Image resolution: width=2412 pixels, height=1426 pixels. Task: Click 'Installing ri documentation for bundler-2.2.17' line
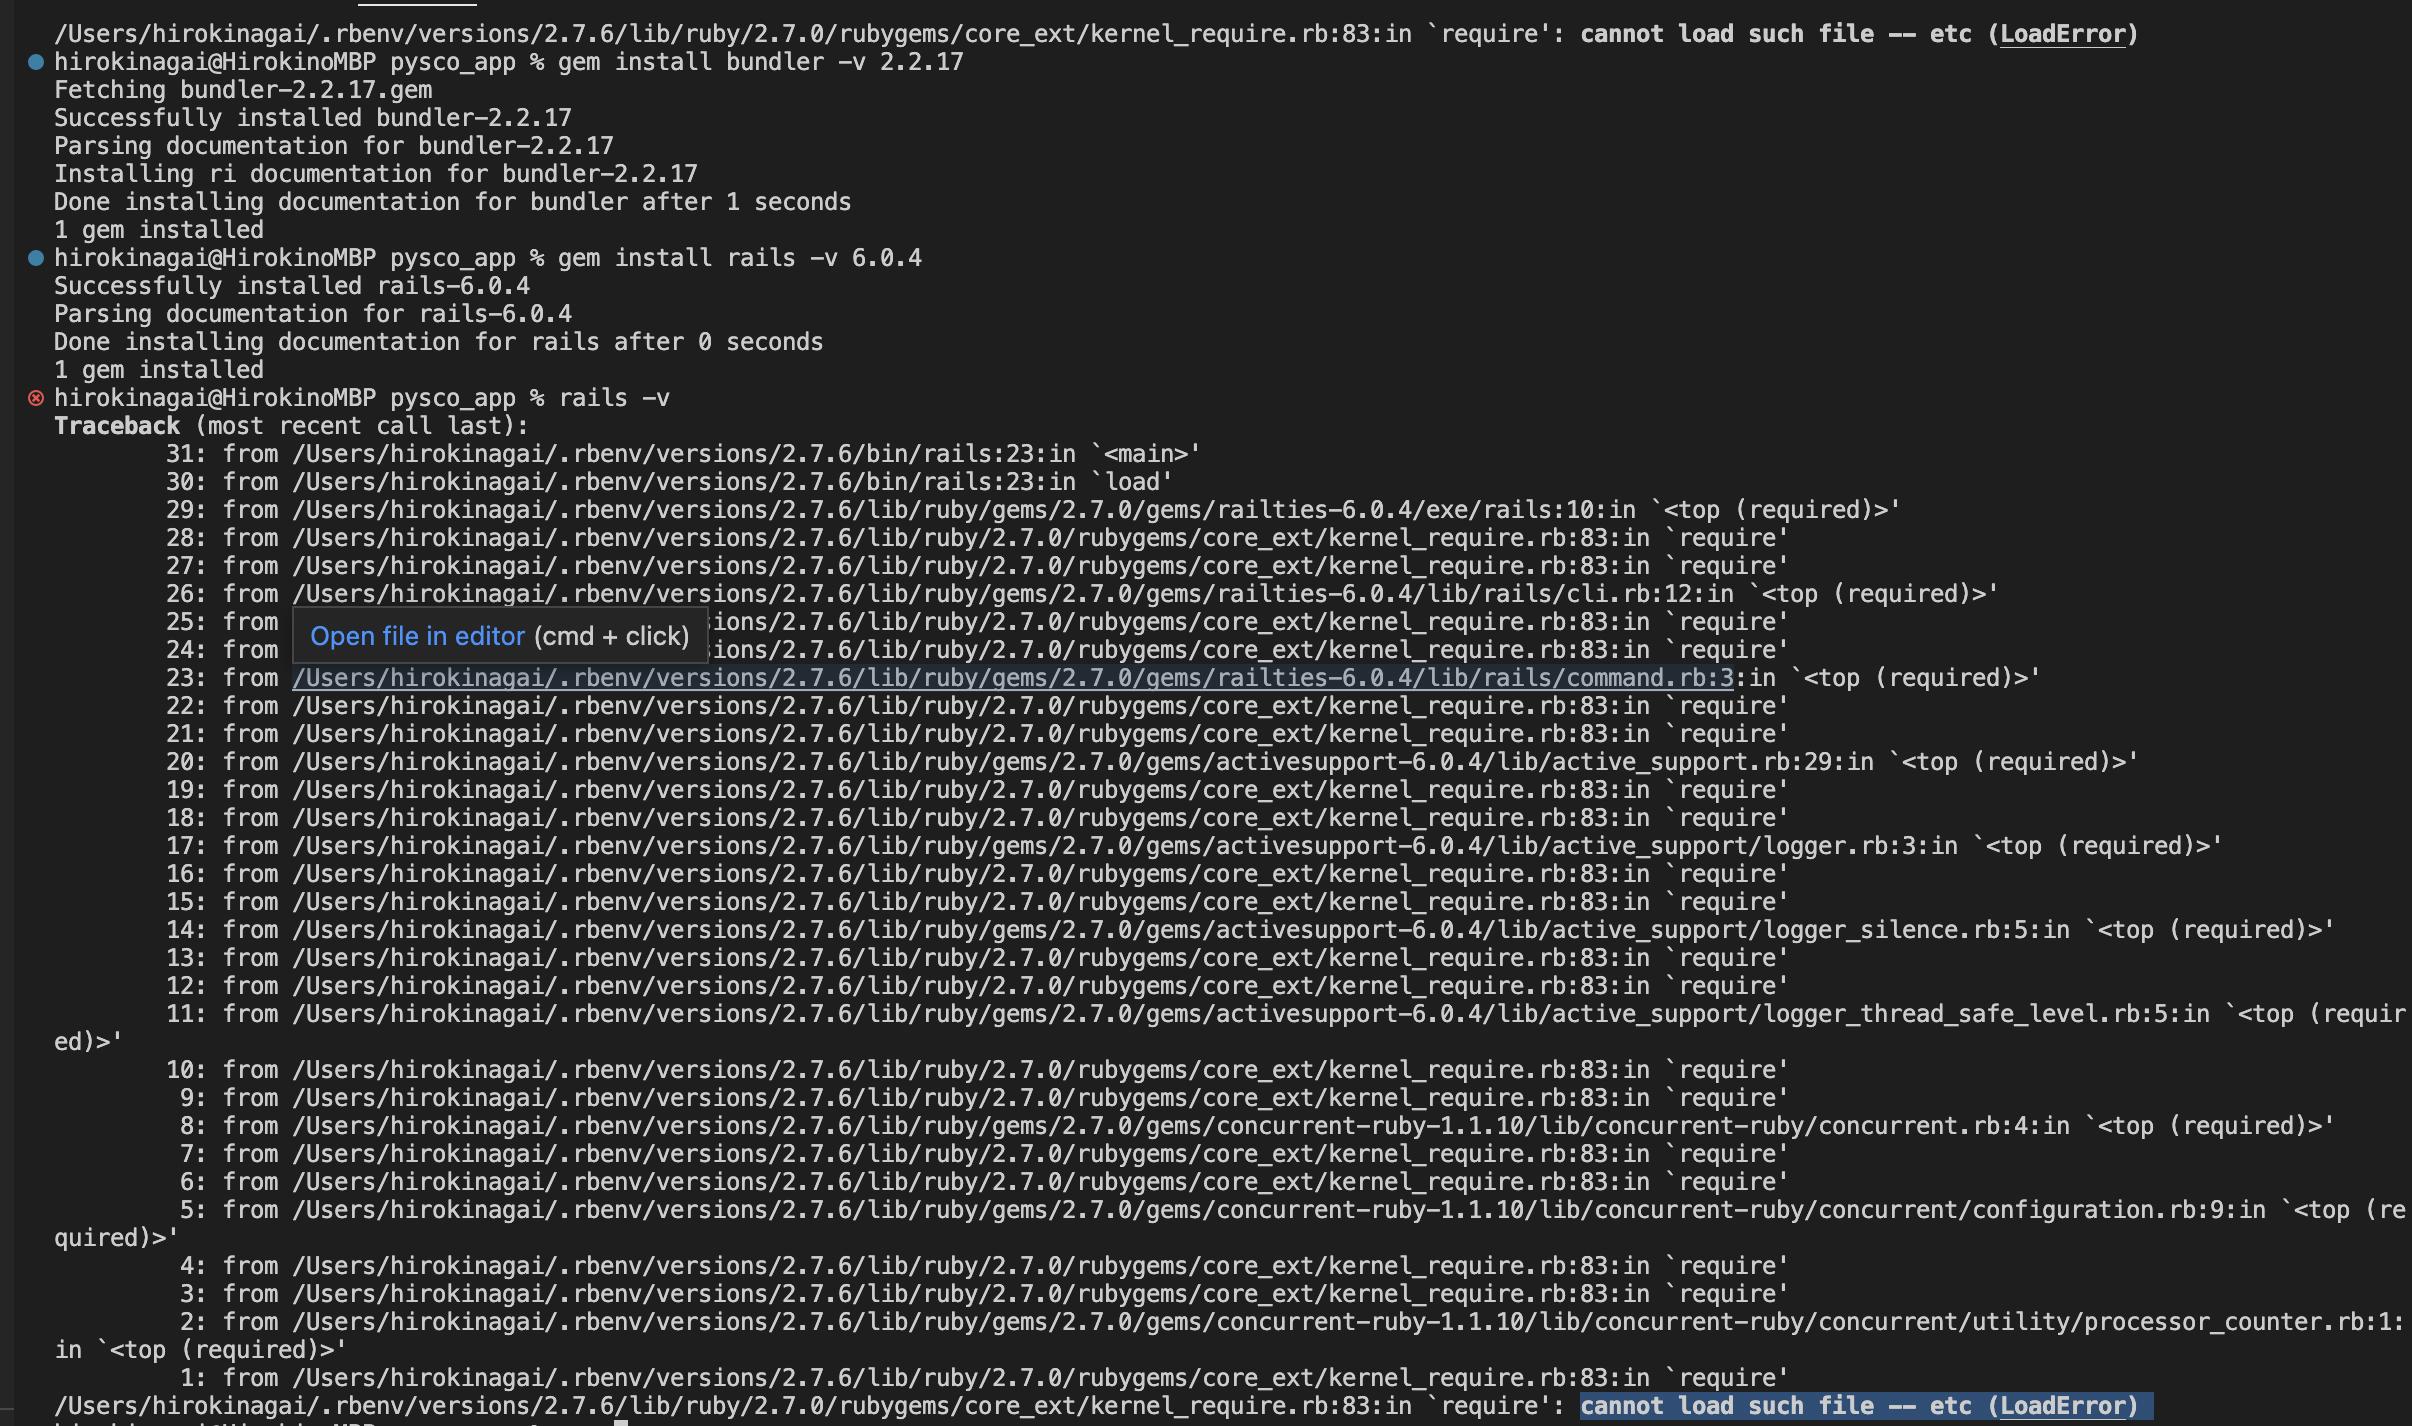376,174
